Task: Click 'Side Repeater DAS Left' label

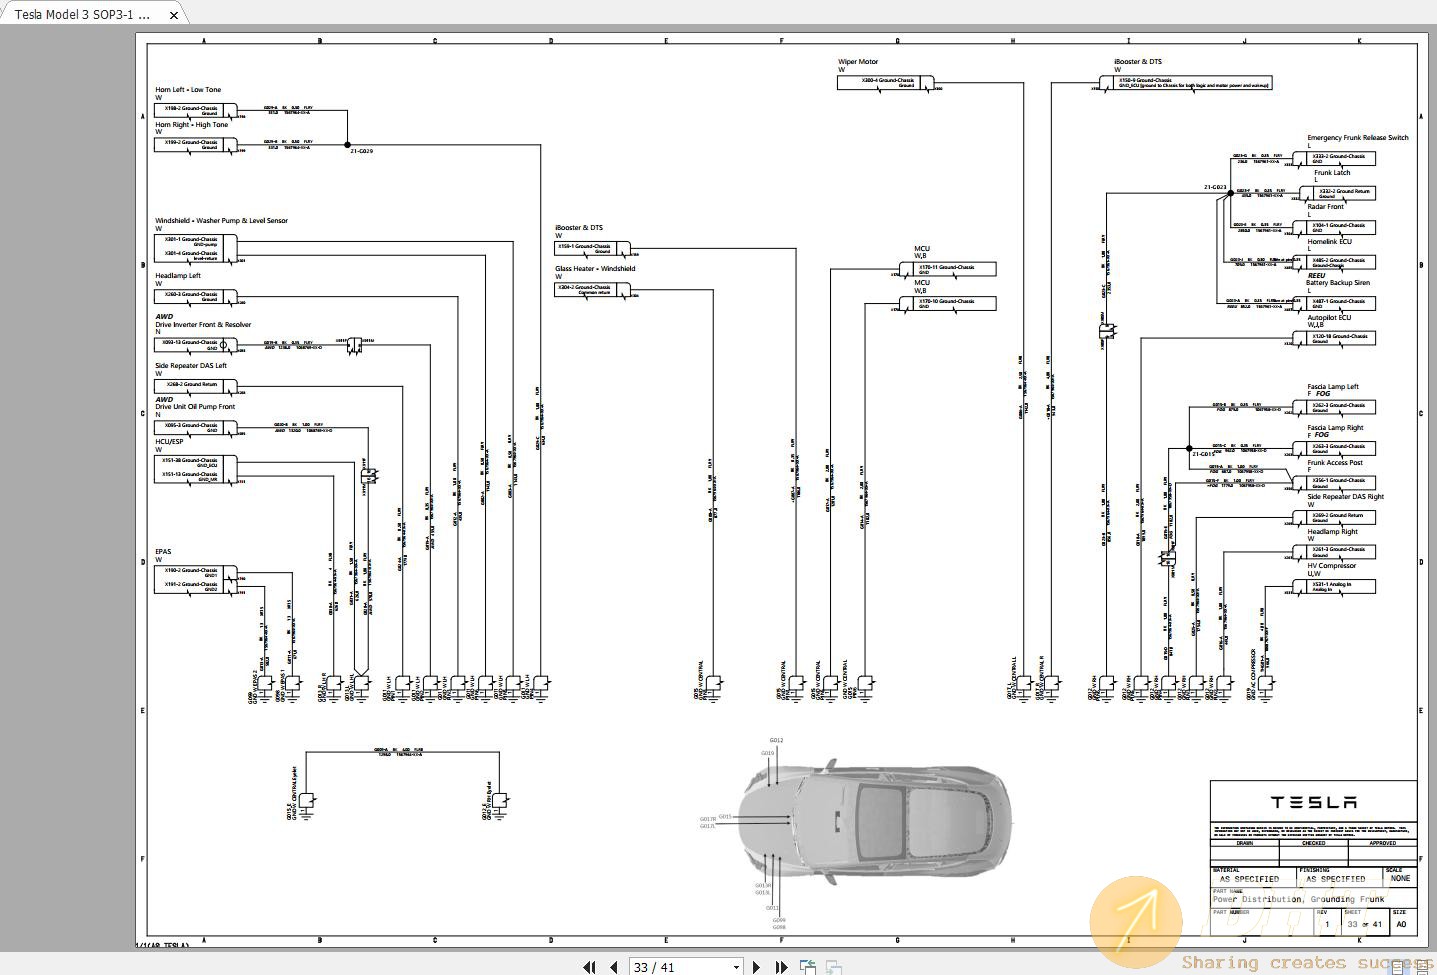Action: point(190,365)
